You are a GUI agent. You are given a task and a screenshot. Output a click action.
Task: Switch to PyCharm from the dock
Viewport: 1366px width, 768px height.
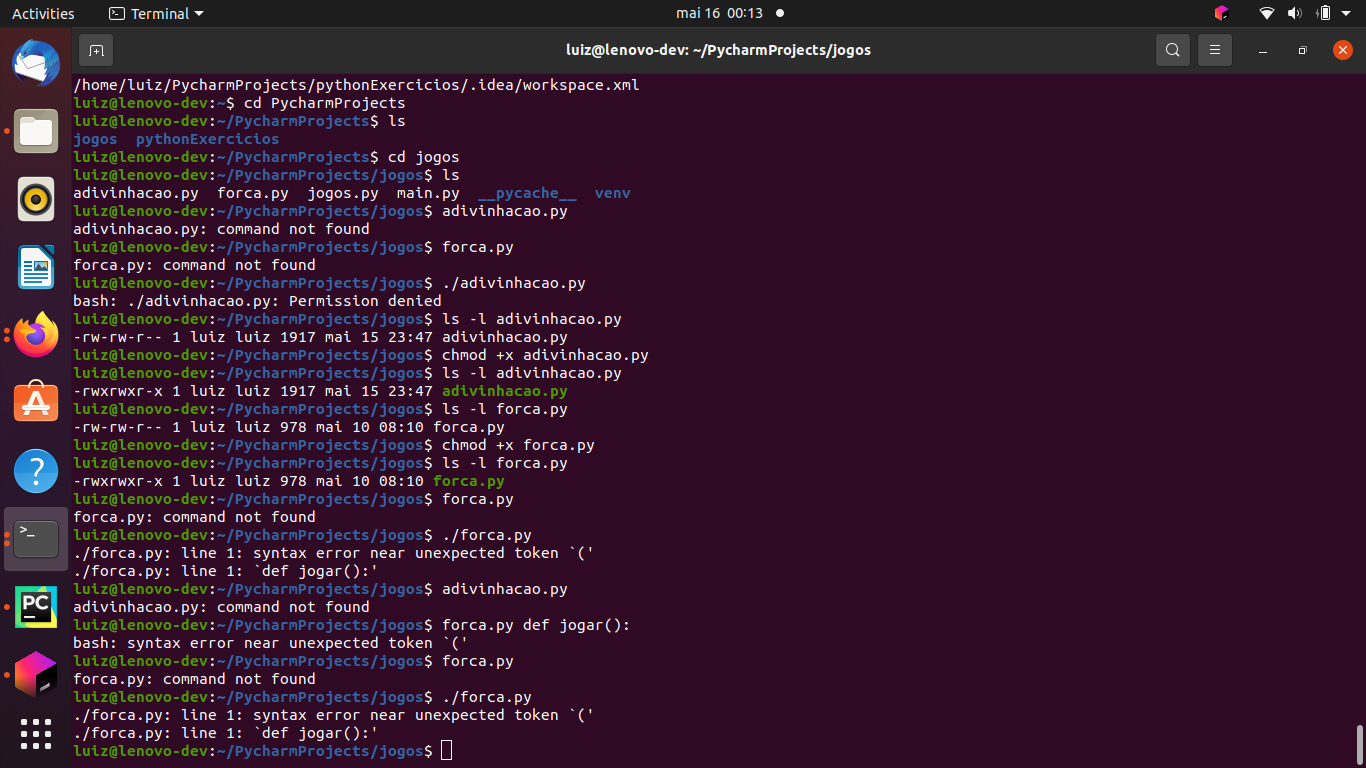click(36, 607)
